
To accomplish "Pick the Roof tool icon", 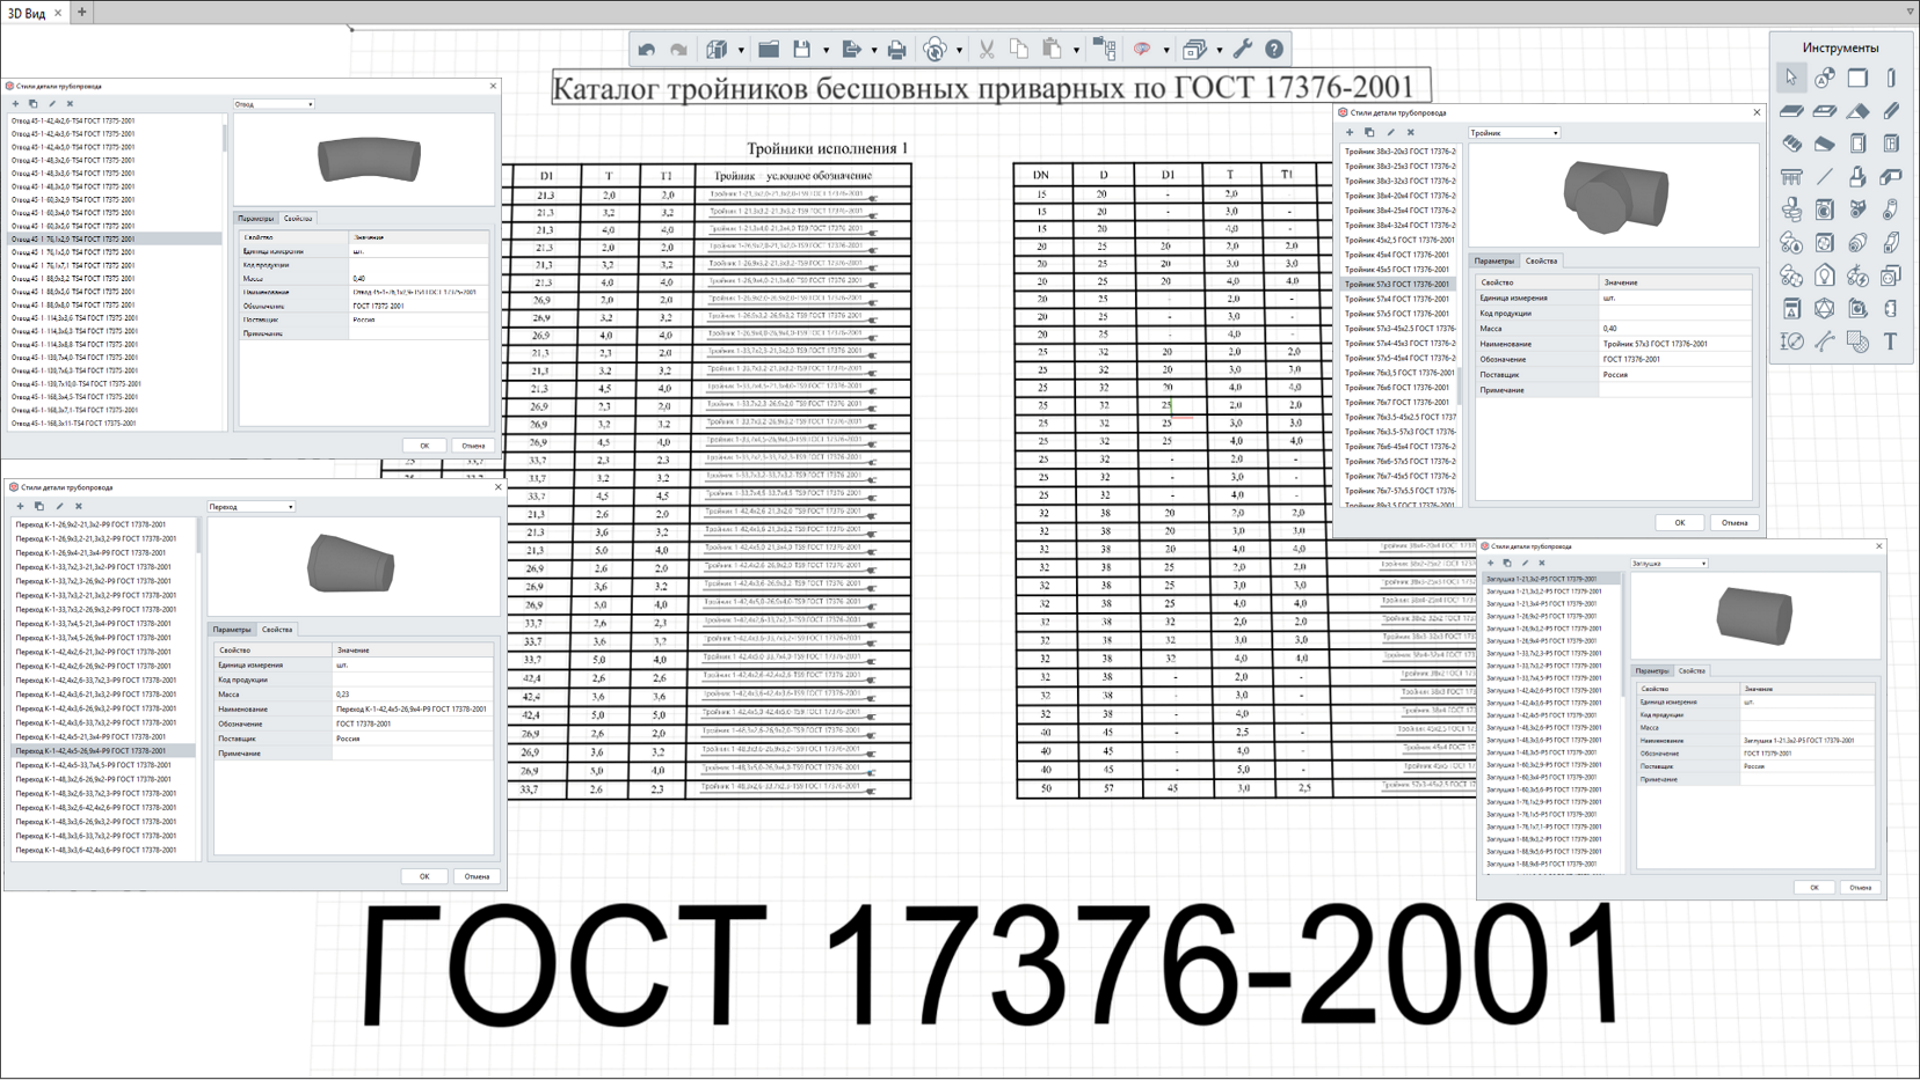I will point(1857,111).
